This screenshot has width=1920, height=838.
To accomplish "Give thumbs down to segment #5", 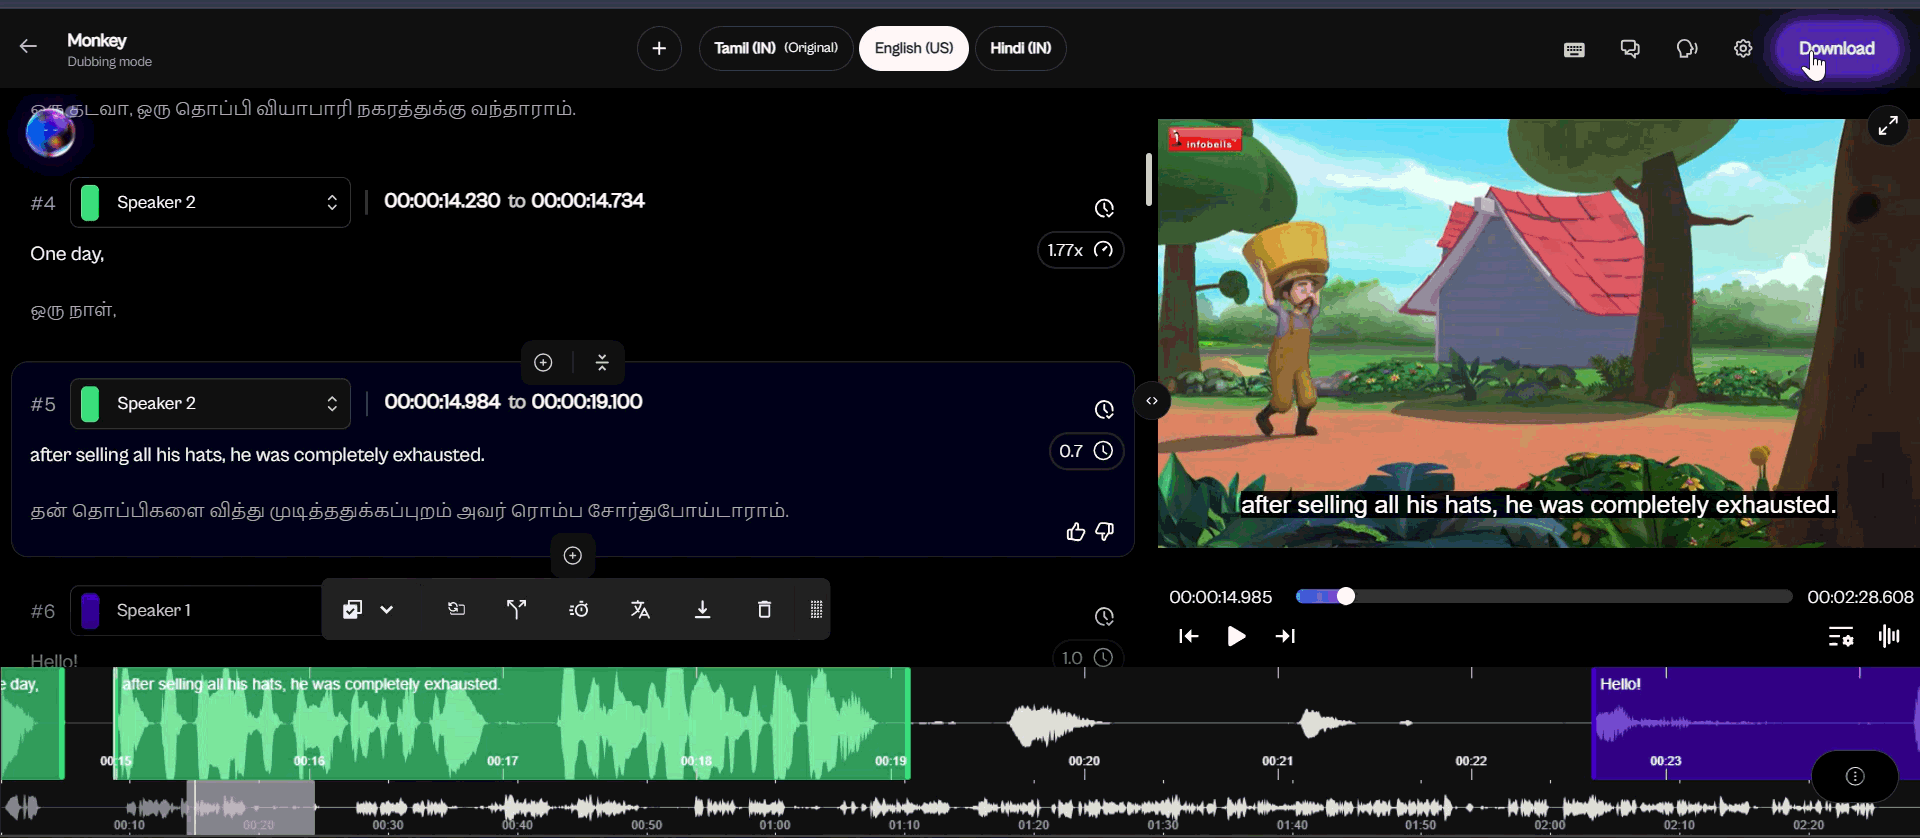I will 1105,532.
